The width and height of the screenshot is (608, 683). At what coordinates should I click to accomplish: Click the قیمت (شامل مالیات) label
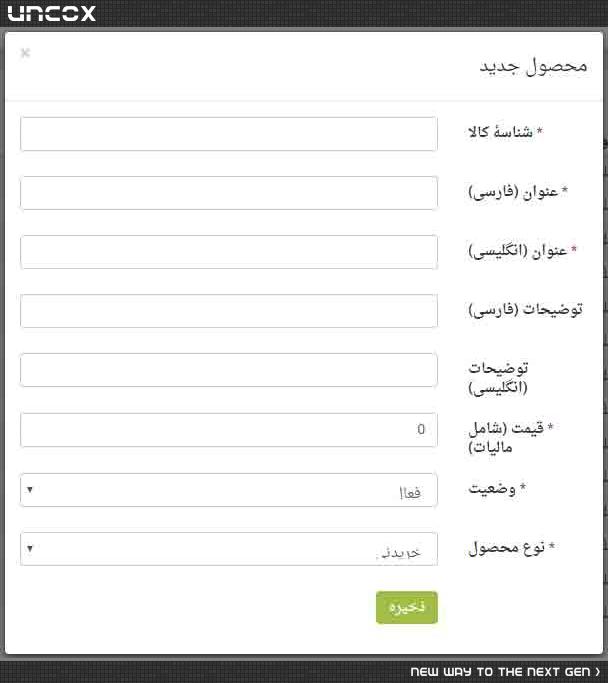coord(506,437)
